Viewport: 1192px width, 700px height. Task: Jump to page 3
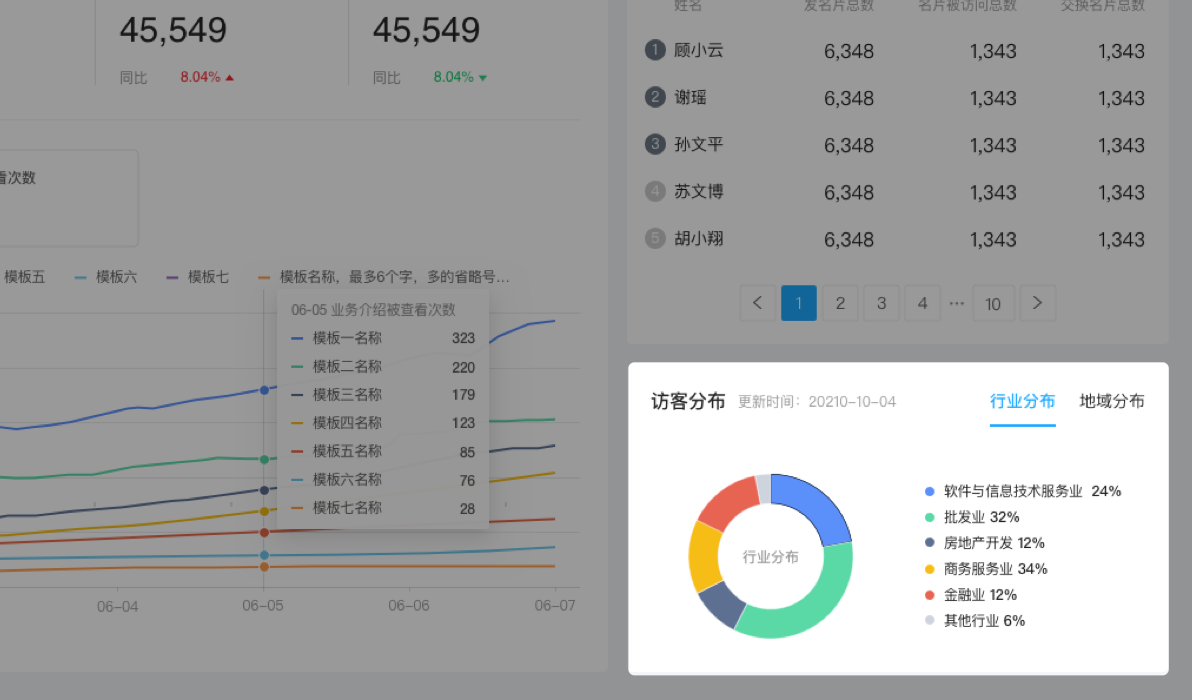(x=881, y=303)
